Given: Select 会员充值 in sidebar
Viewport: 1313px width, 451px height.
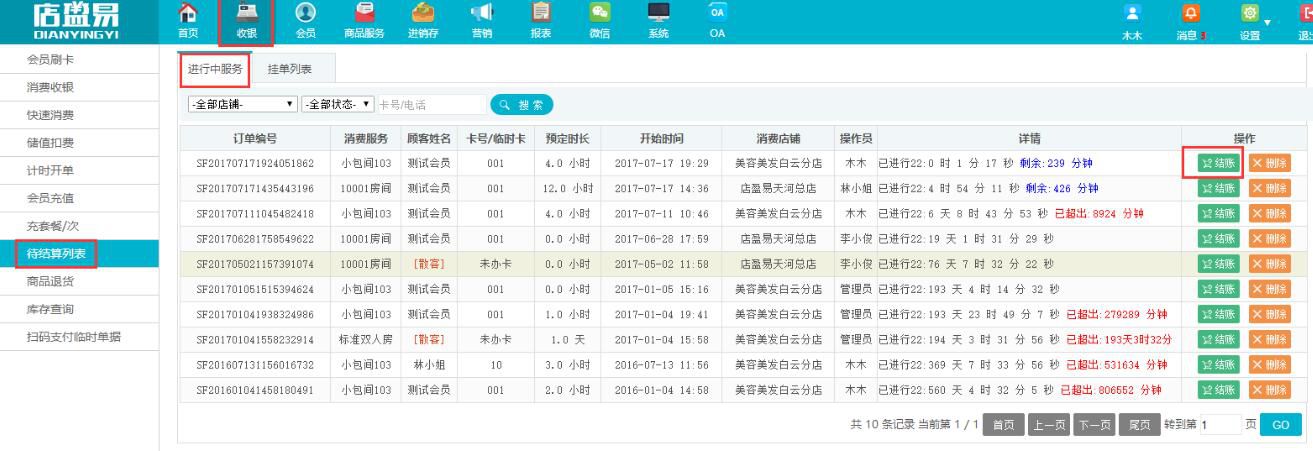Looking at the screenshot, I should pos(79,198).
